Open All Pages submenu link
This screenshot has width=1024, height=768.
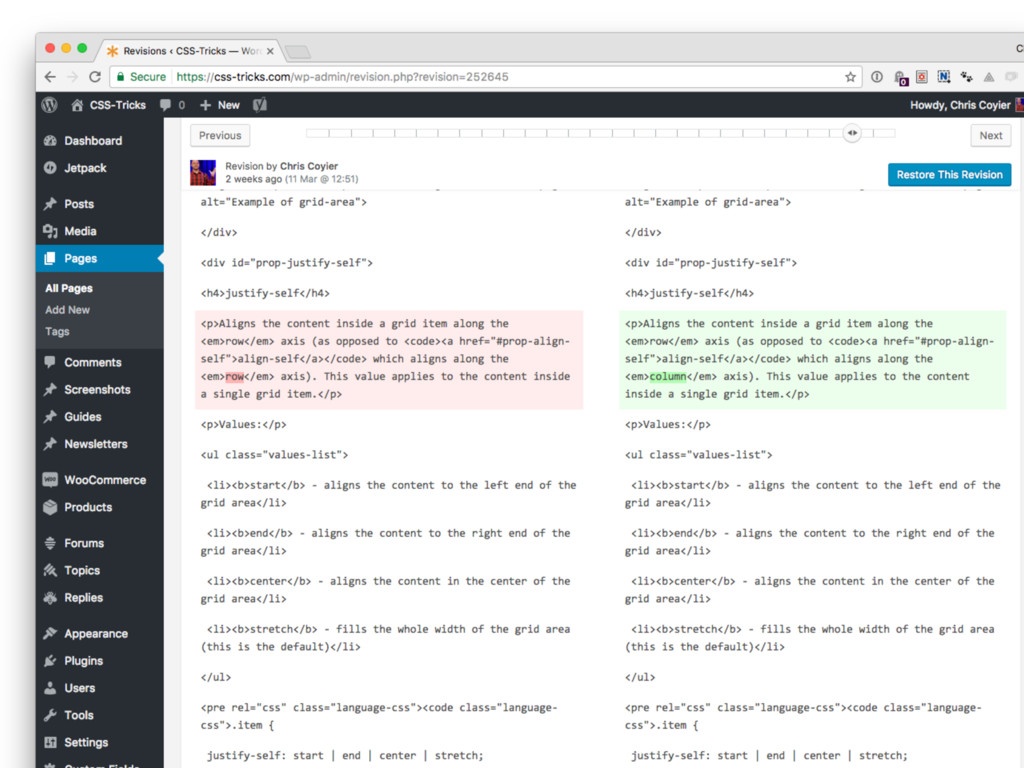pyautogui.click(x=69, y=288)
